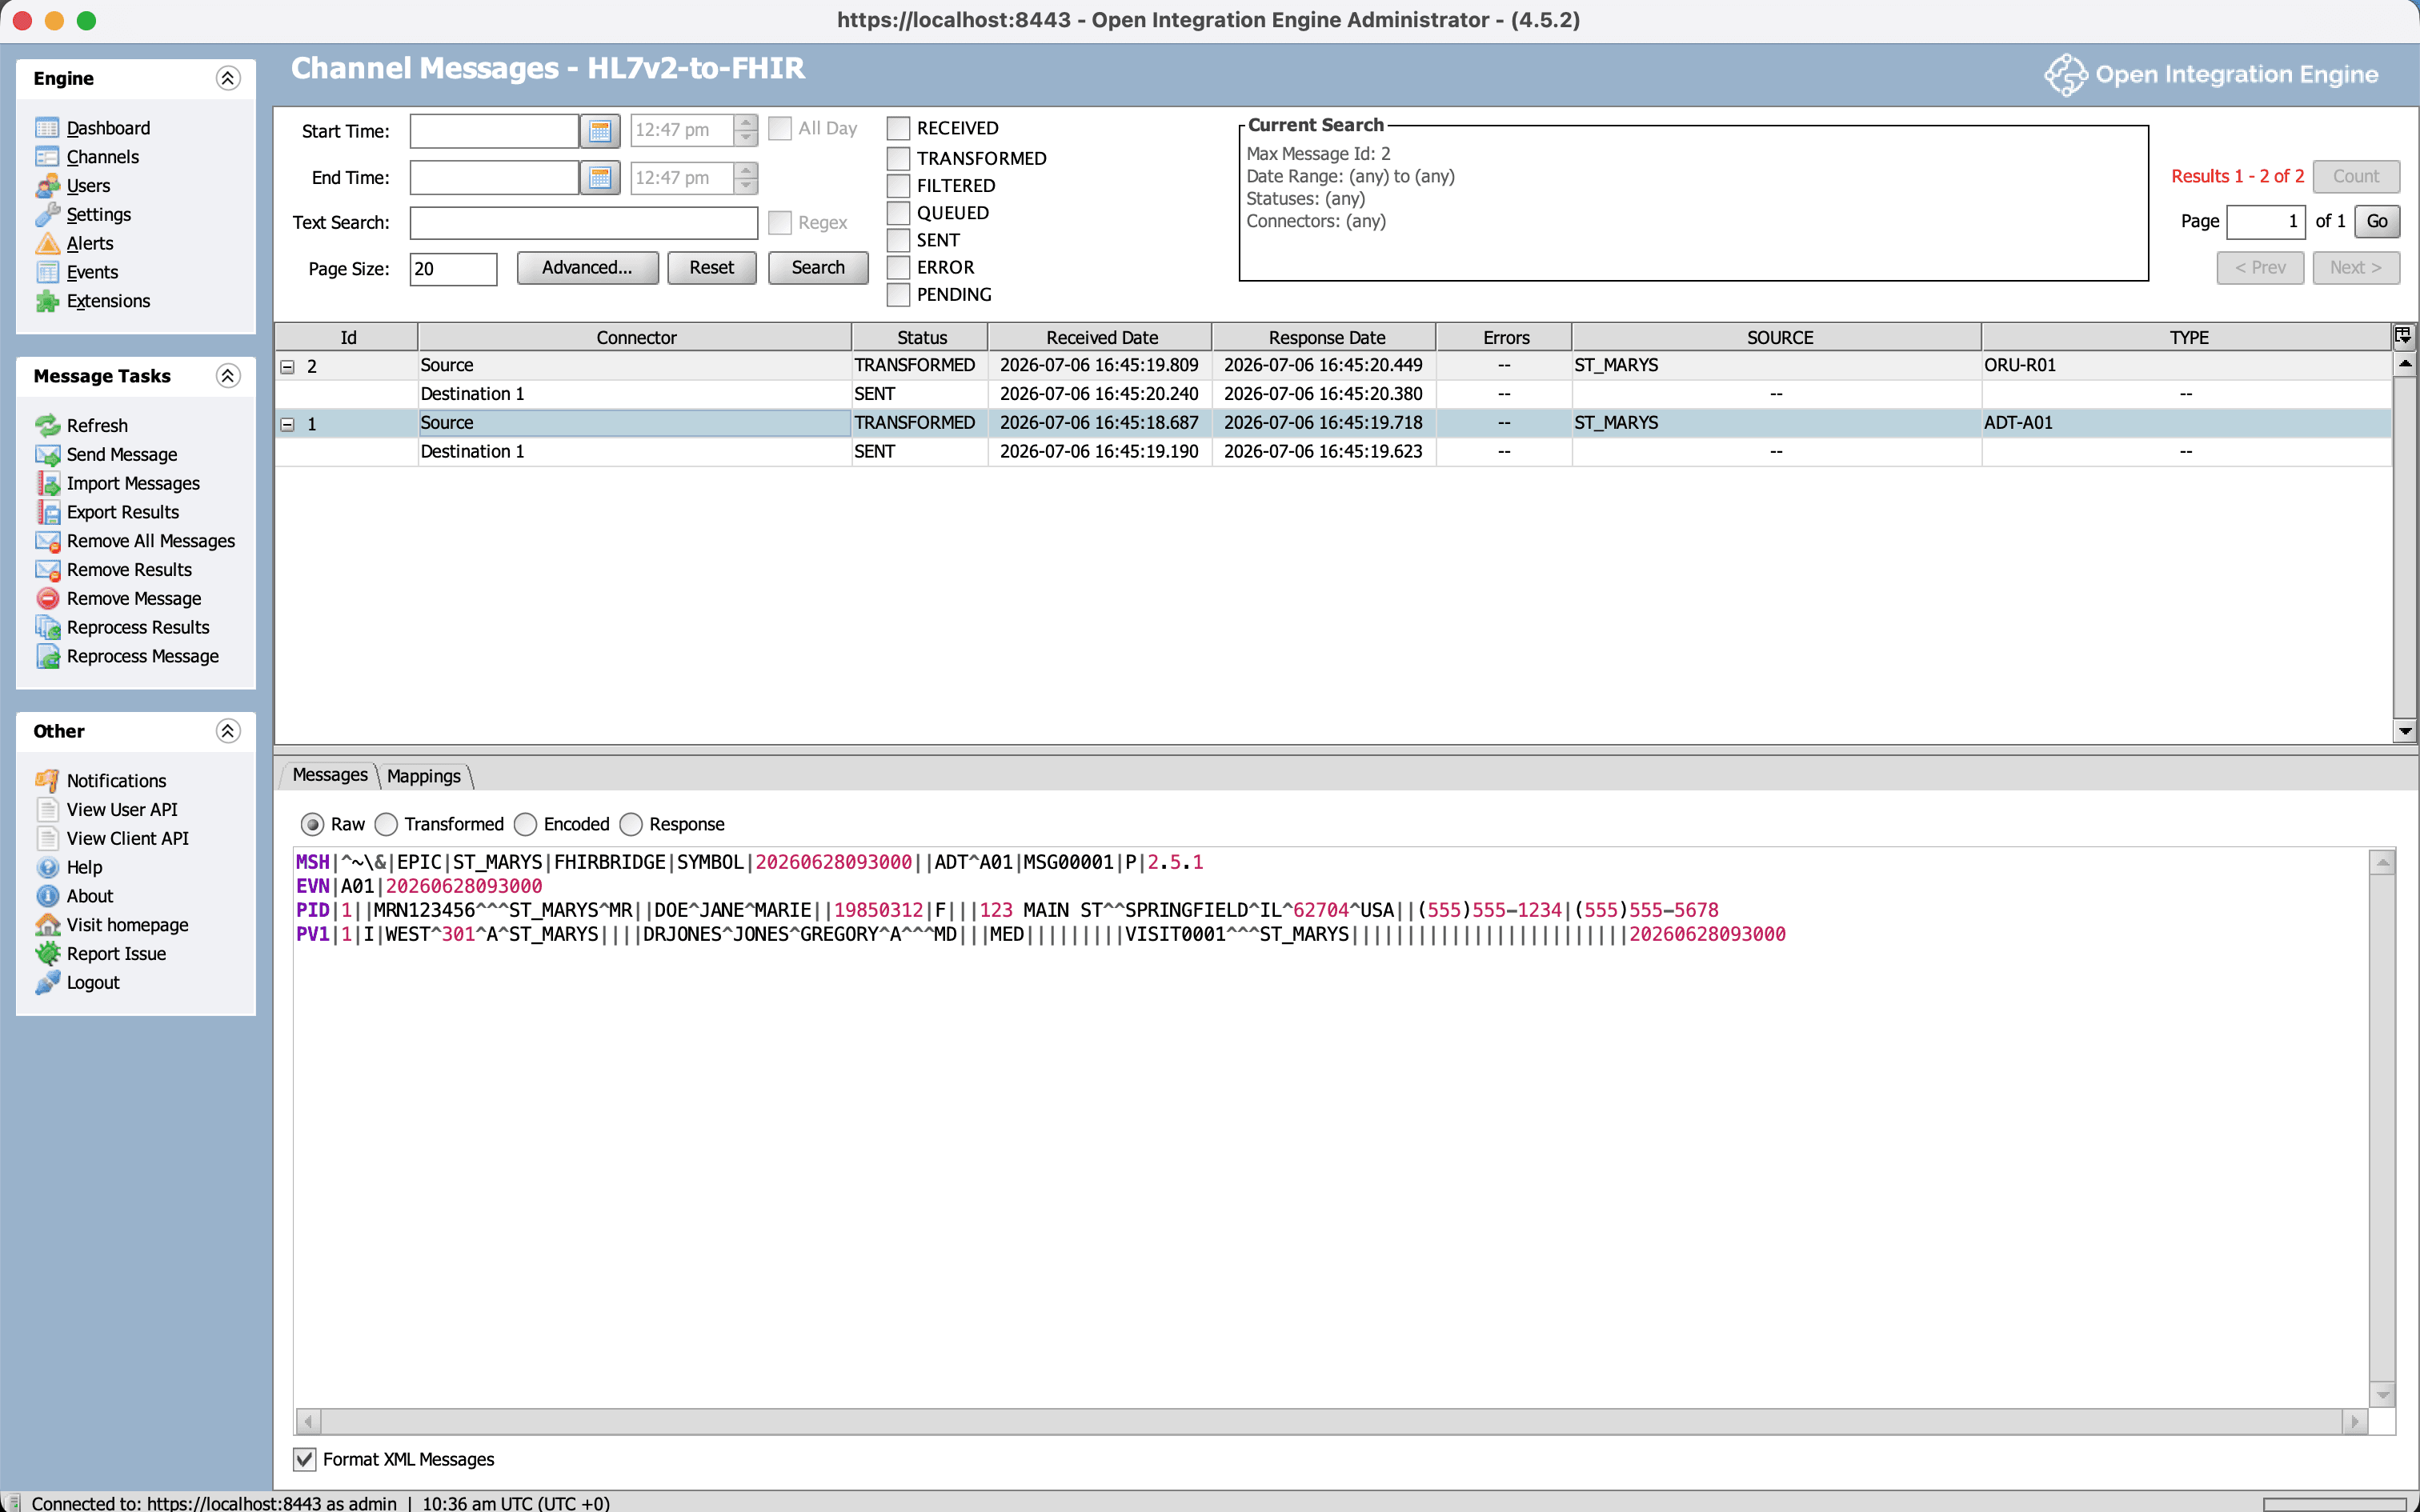The image size is (2420, 1512).
Task: Click the Users icon
Action: (47, 186)
